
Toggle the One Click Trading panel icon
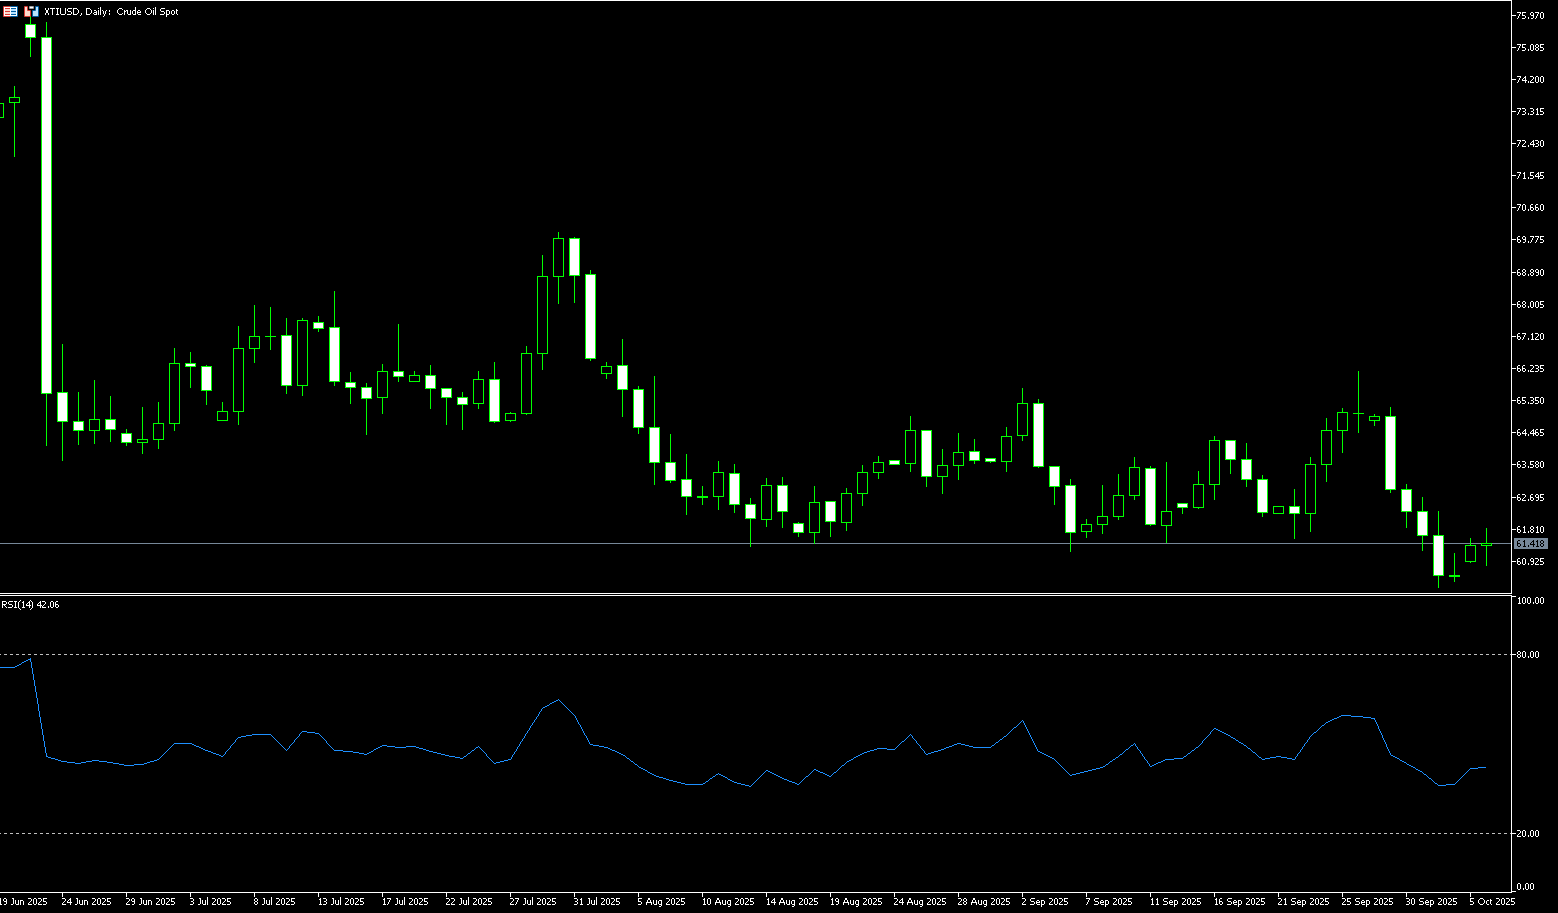(32, 12)
